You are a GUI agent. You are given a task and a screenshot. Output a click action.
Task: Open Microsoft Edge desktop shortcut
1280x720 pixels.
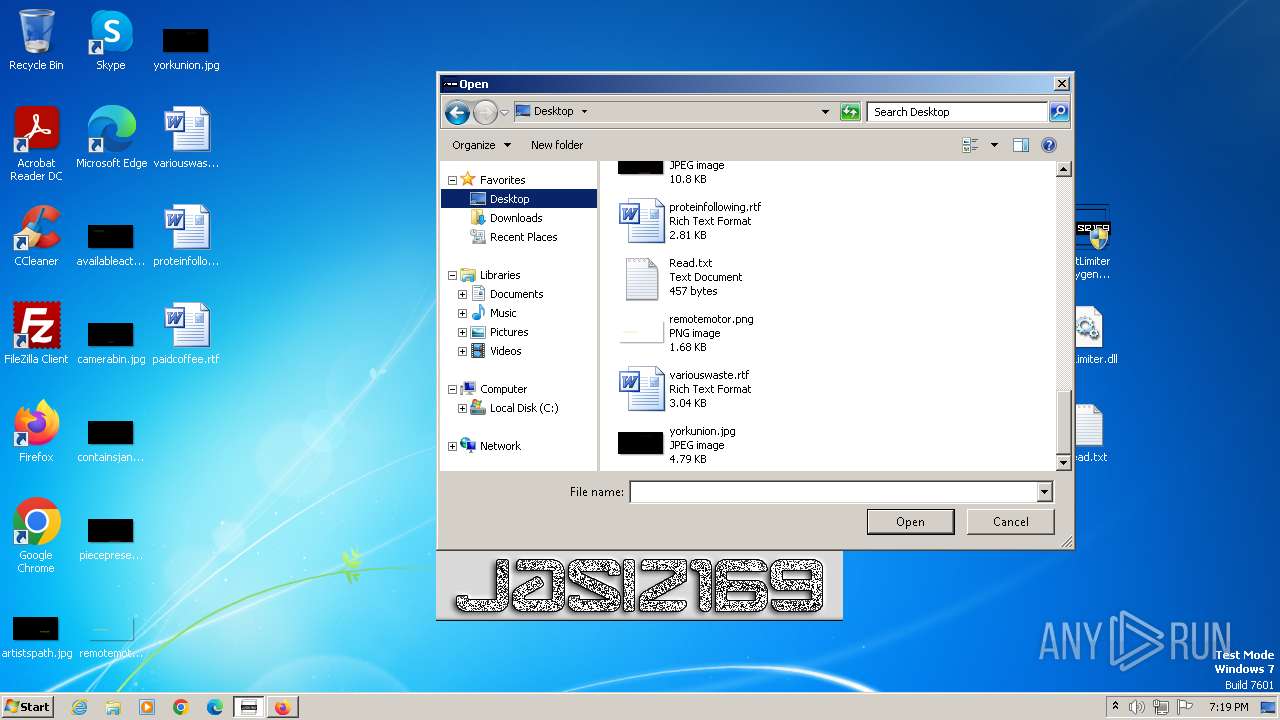111,137
